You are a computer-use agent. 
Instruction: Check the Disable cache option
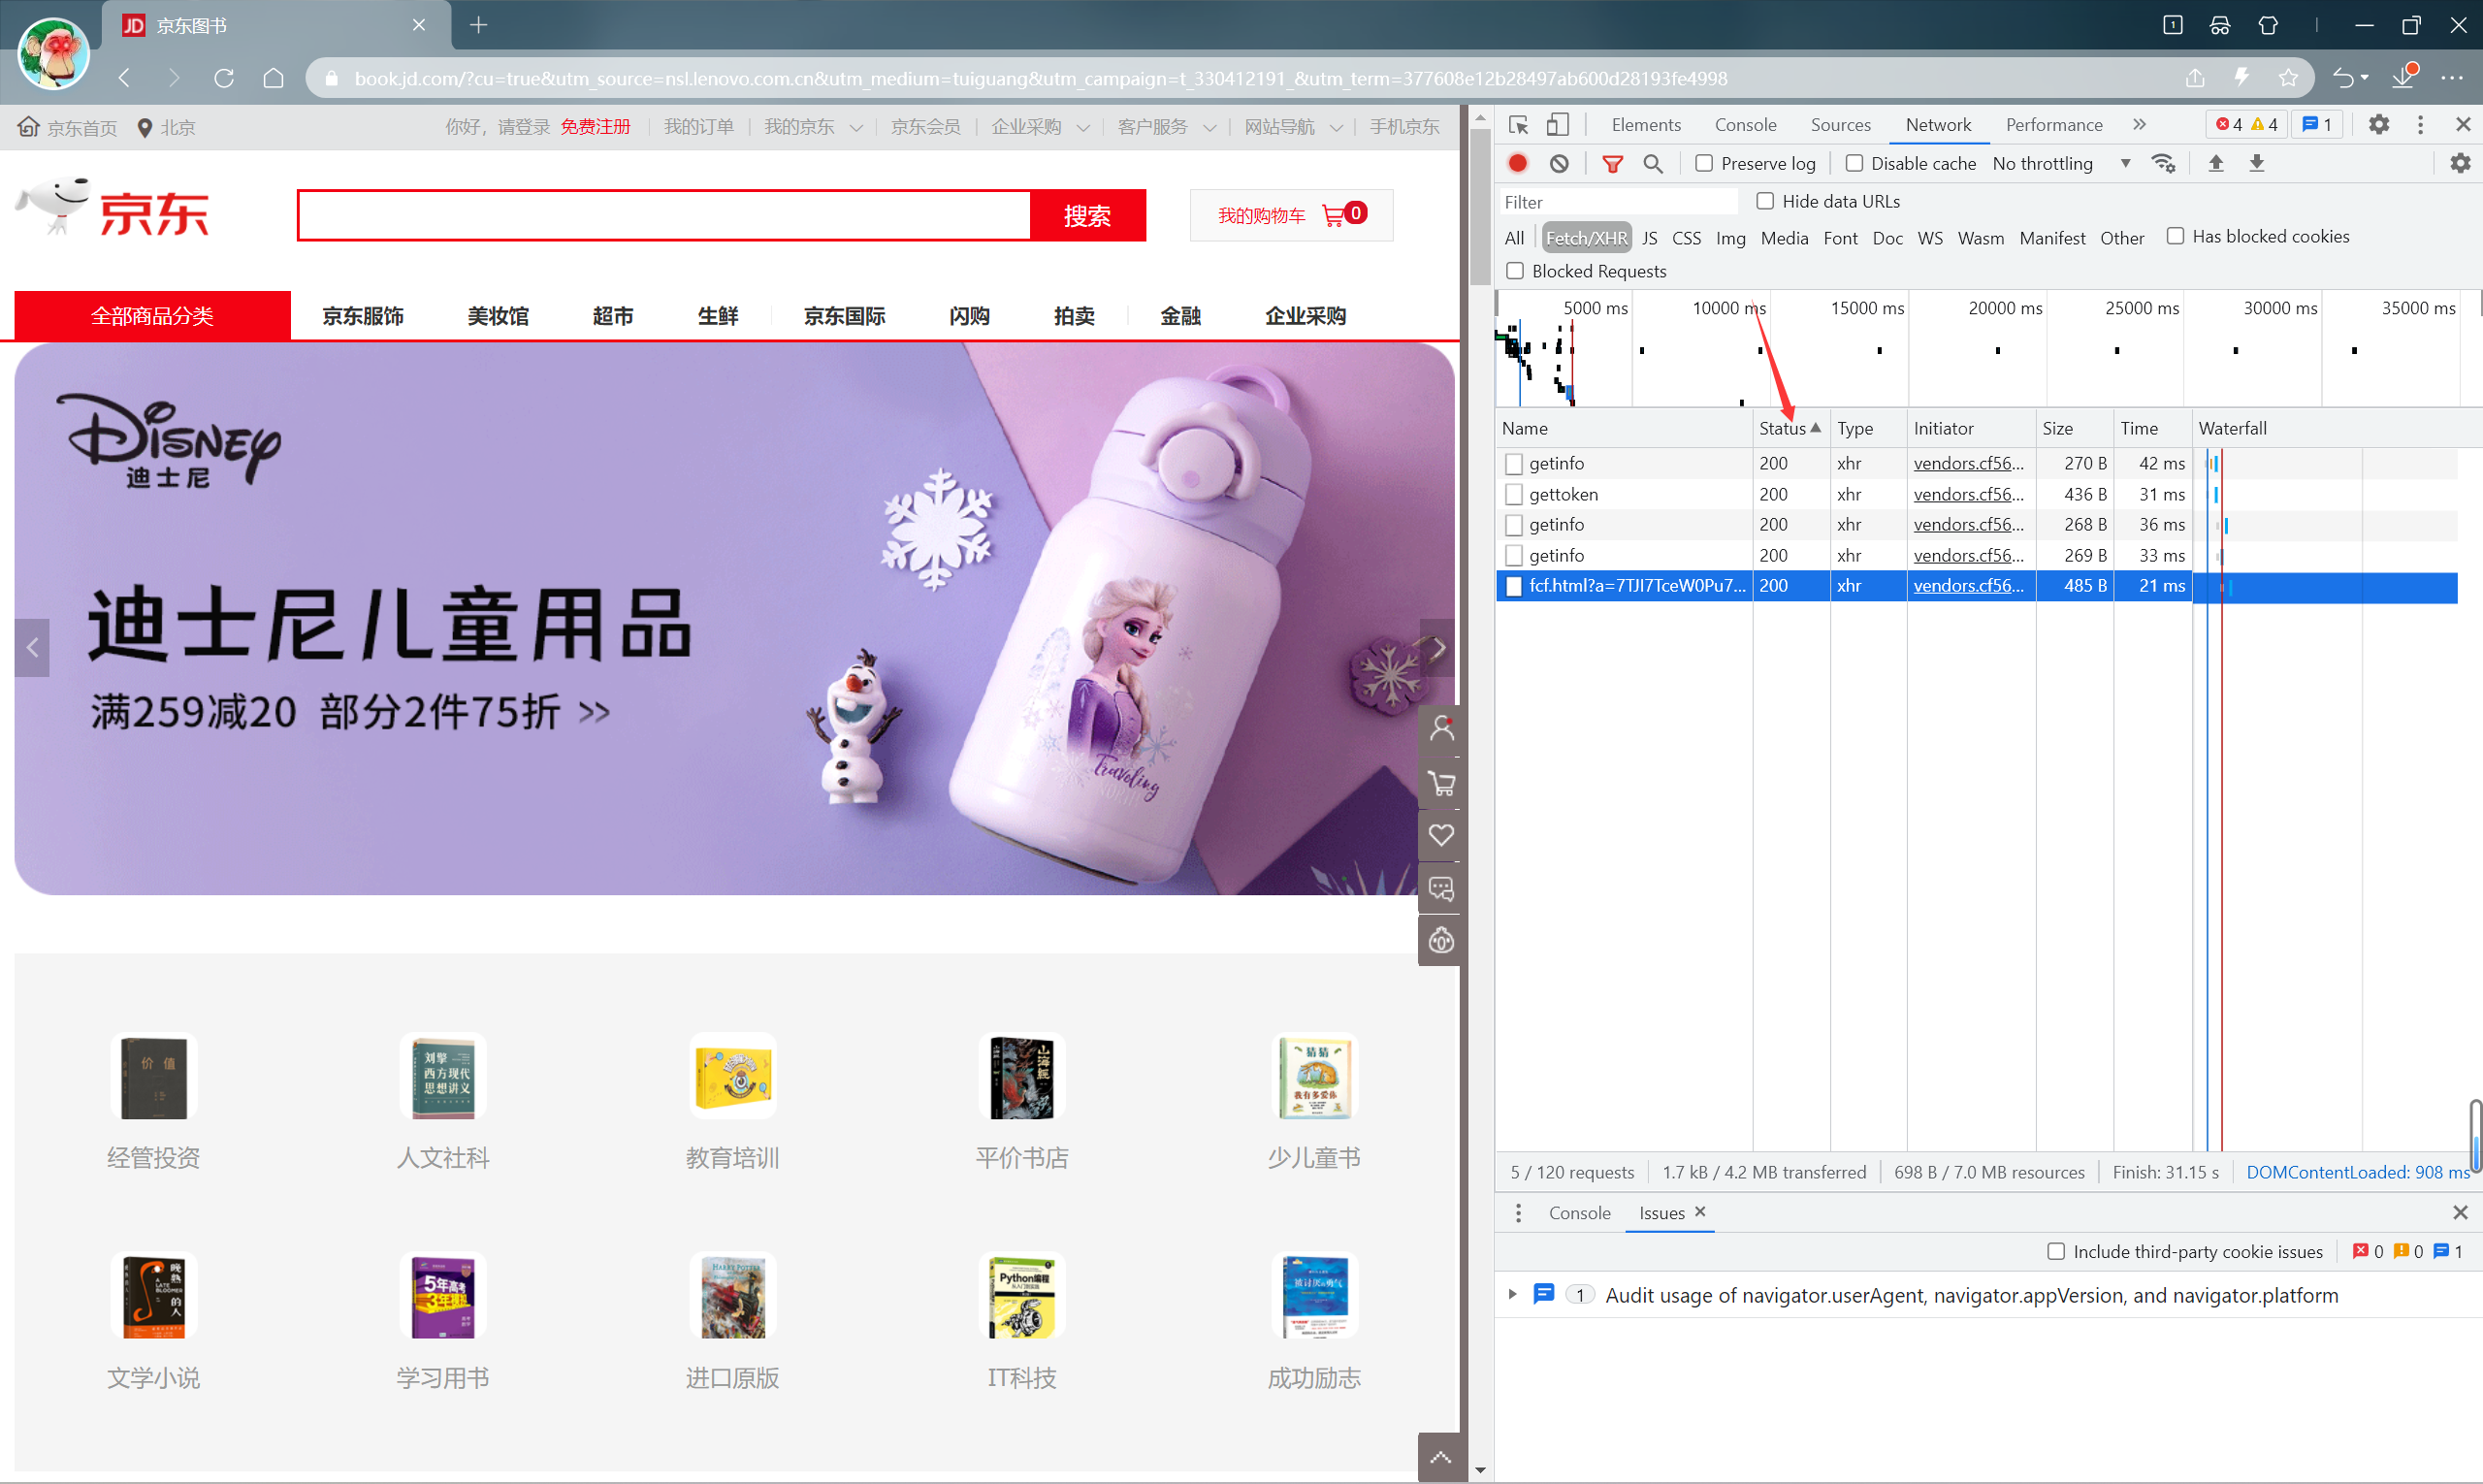1854,163
